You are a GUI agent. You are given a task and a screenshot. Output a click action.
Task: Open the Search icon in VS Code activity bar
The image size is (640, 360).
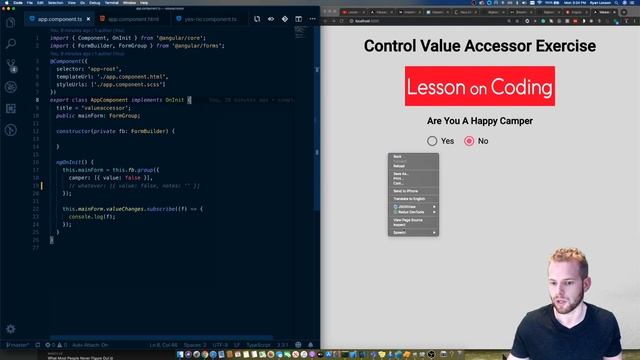click(11, 43)
